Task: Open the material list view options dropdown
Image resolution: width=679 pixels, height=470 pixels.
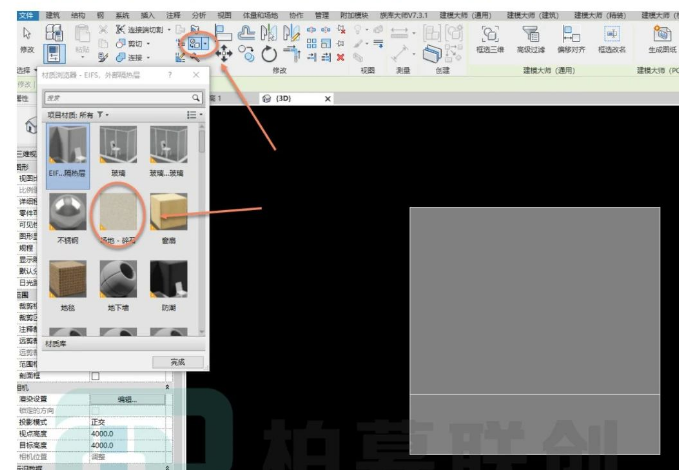Action: pyautogui.click(x=194, y=115)
